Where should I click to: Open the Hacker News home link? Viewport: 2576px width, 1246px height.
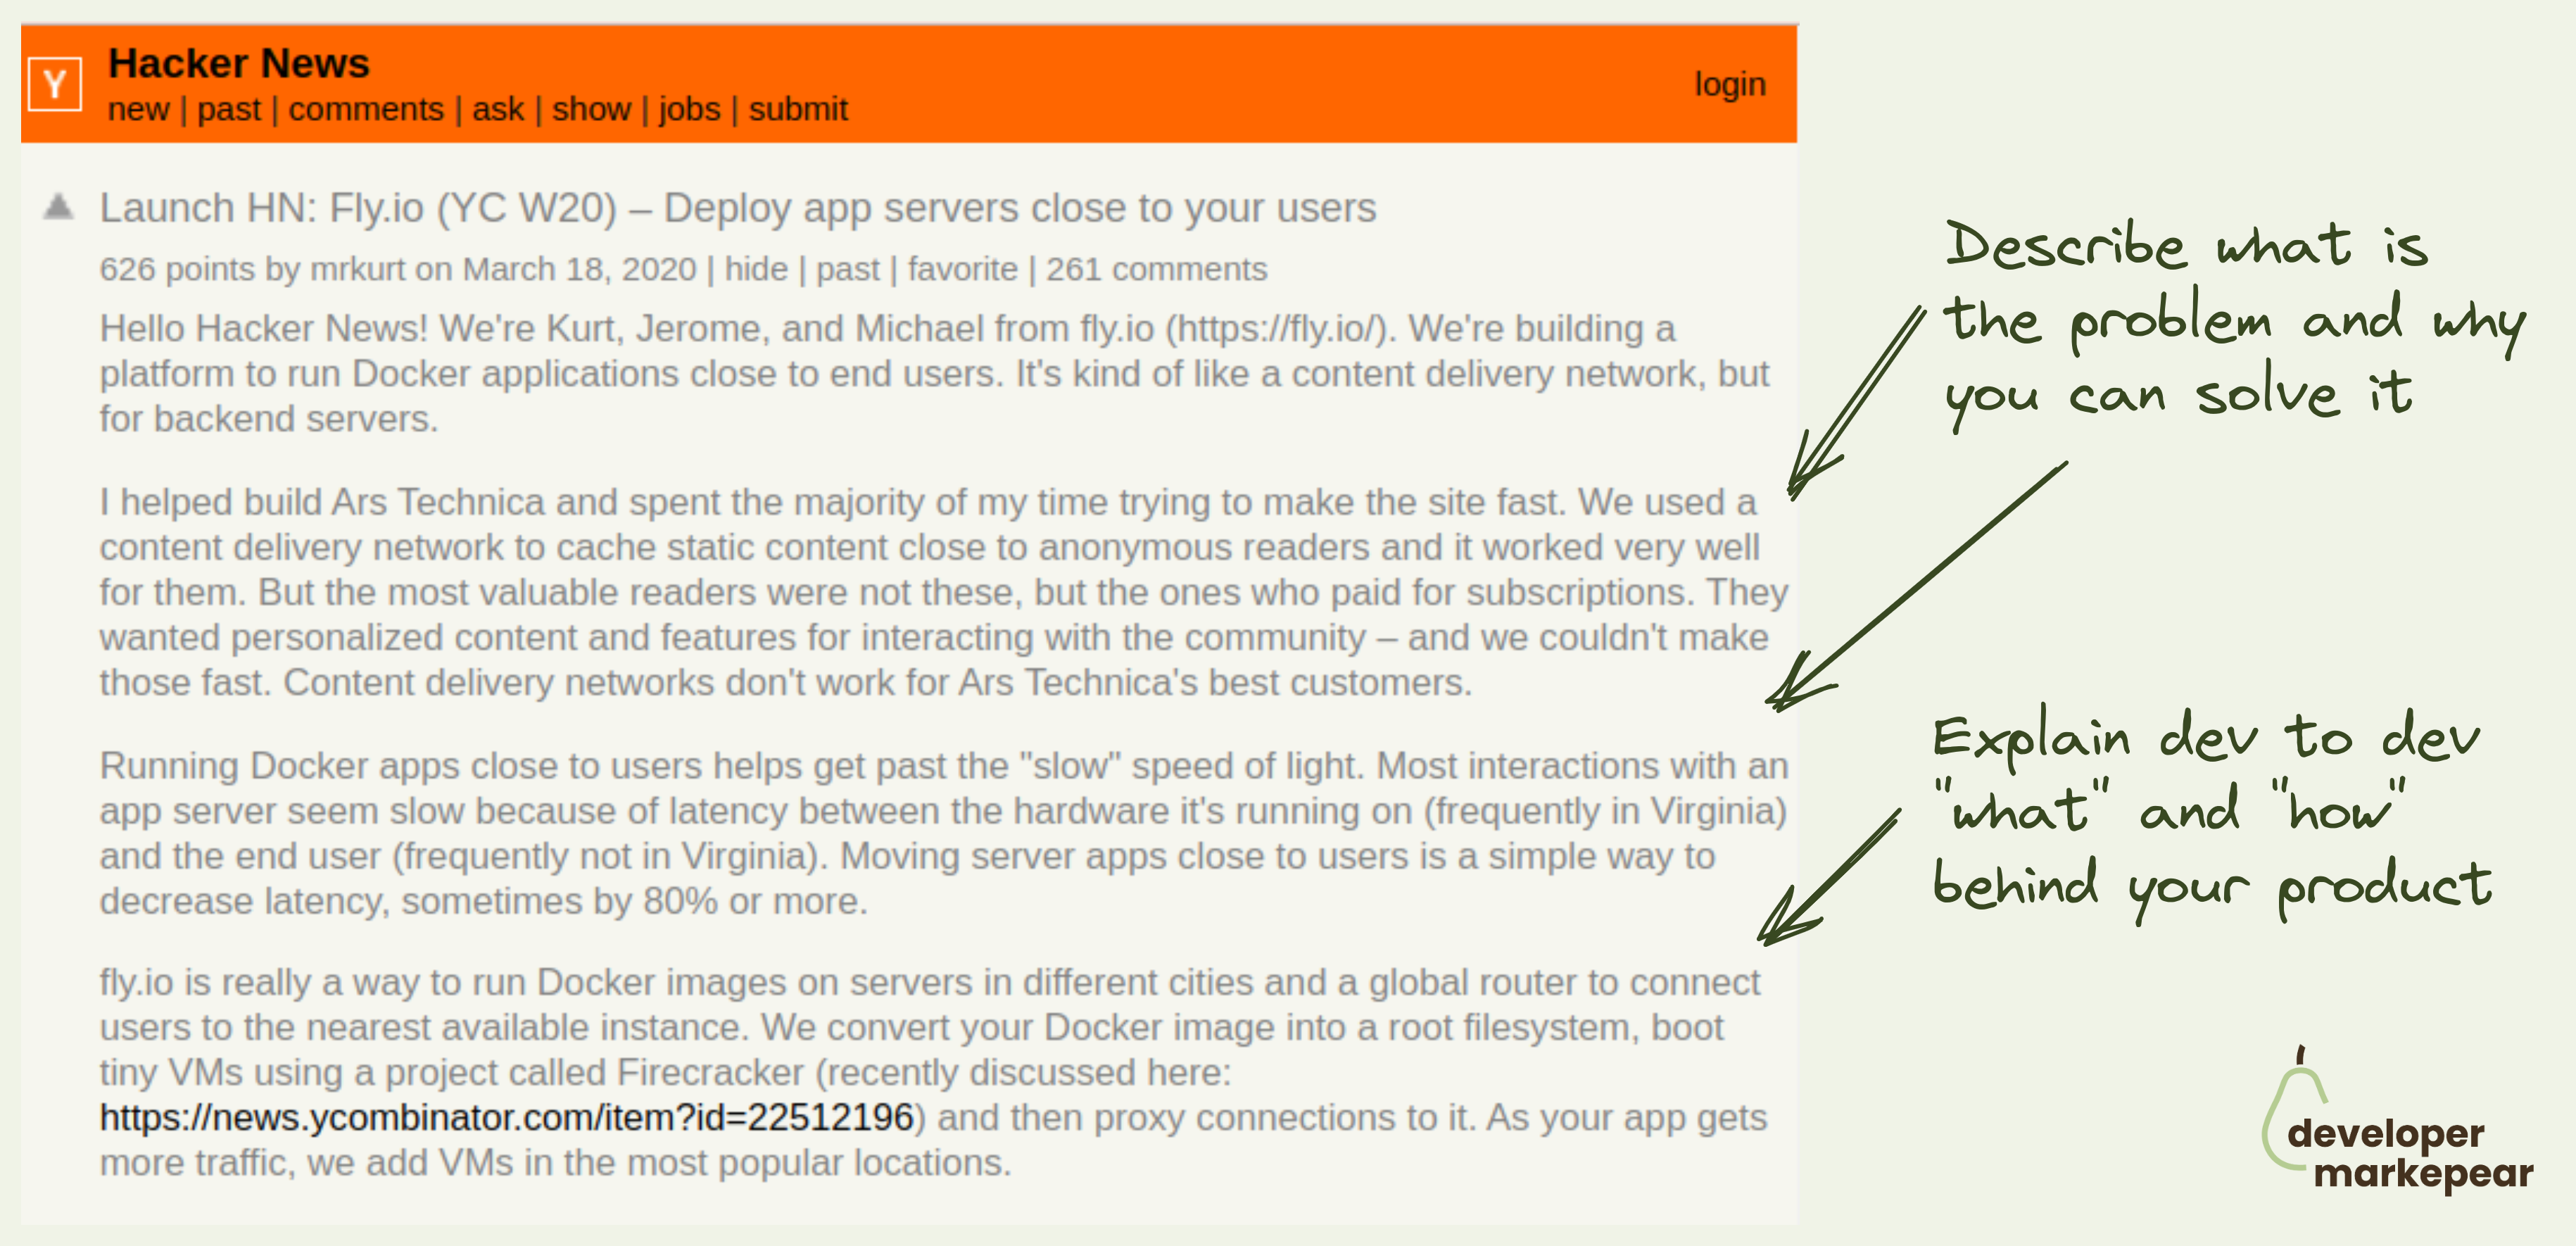pos(238,63)
